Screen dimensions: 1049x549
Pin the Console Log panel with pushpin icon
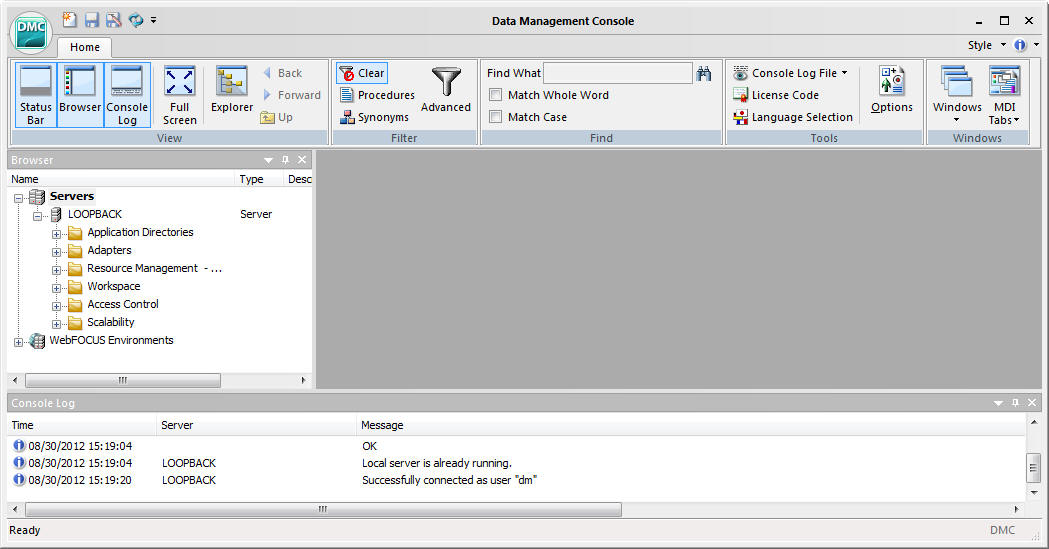click(x=1016, y=403)
